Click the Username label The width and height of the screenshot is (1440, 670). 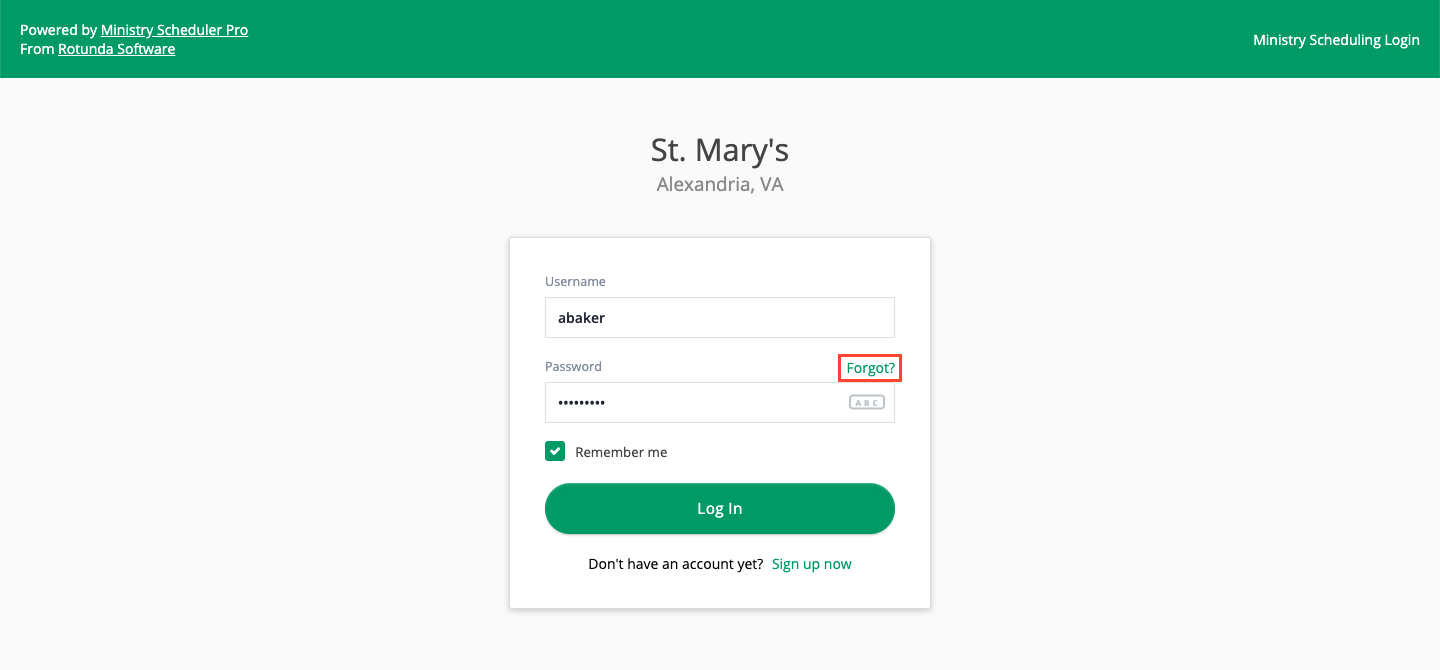(575, 281)
